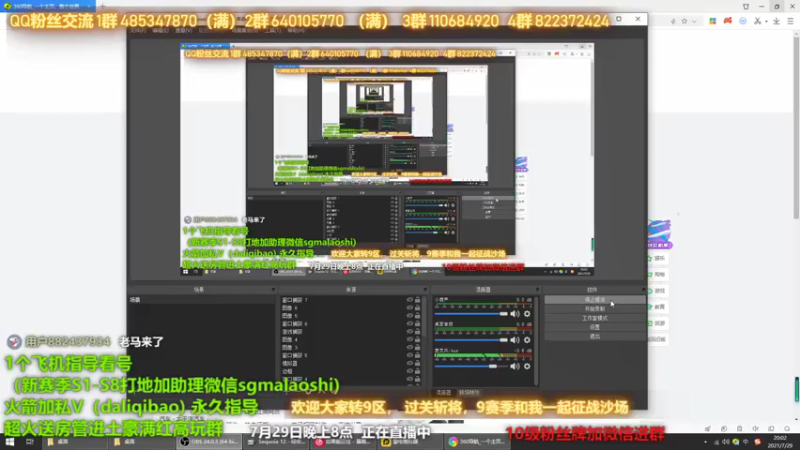
Task: Mute the first mixer channel speaker icon
Action: point(515,314)
